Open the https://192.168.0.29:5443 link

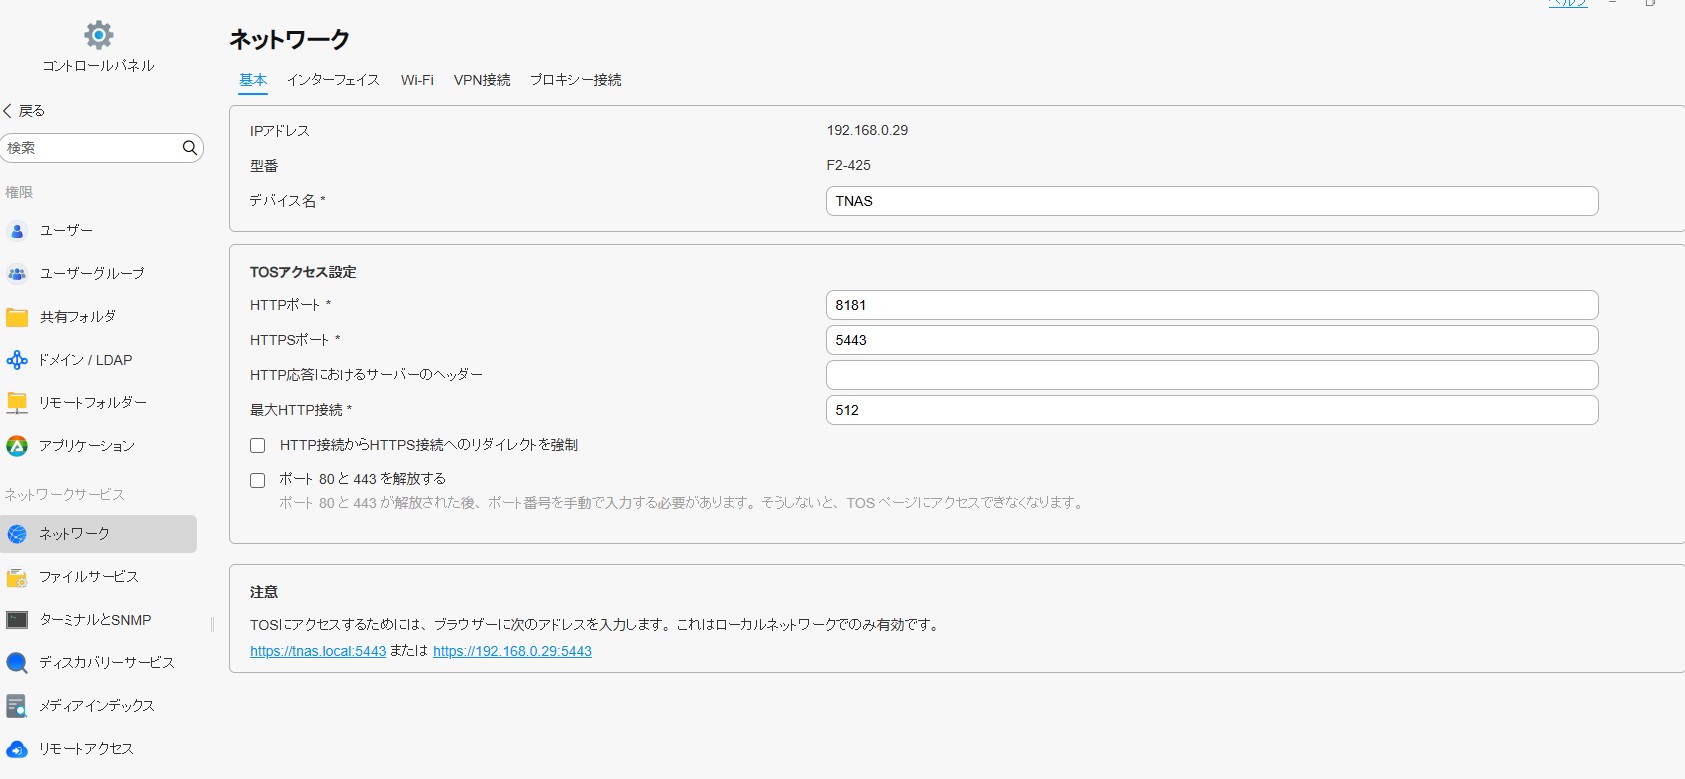coord(512,651)
